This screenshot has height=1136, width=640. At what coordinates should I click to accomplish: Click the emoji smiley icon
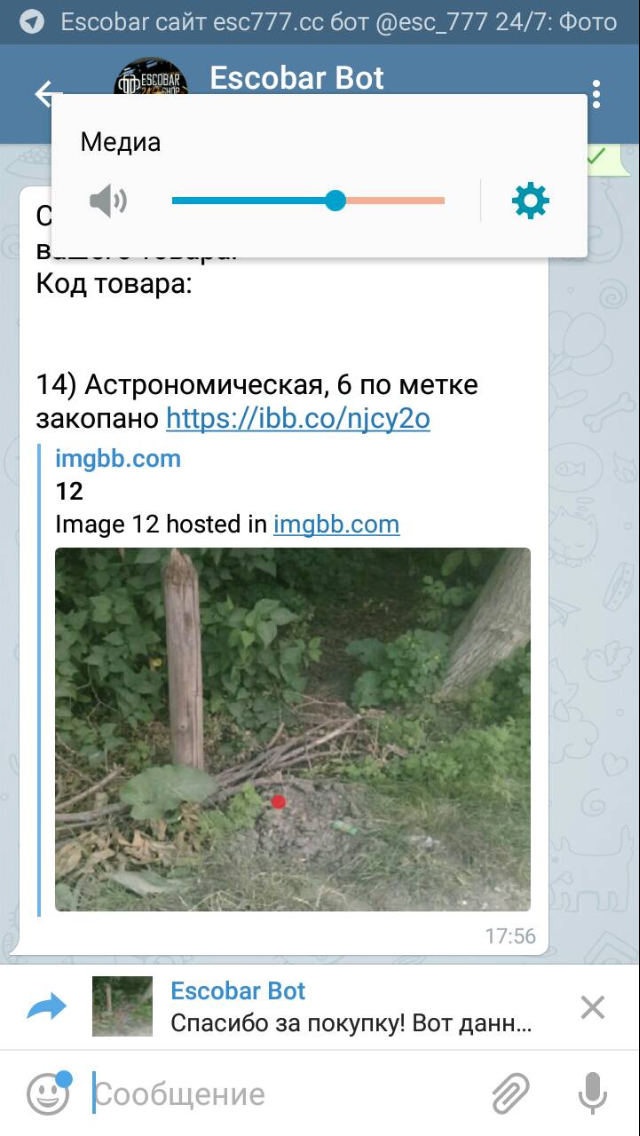(49, 1093)
